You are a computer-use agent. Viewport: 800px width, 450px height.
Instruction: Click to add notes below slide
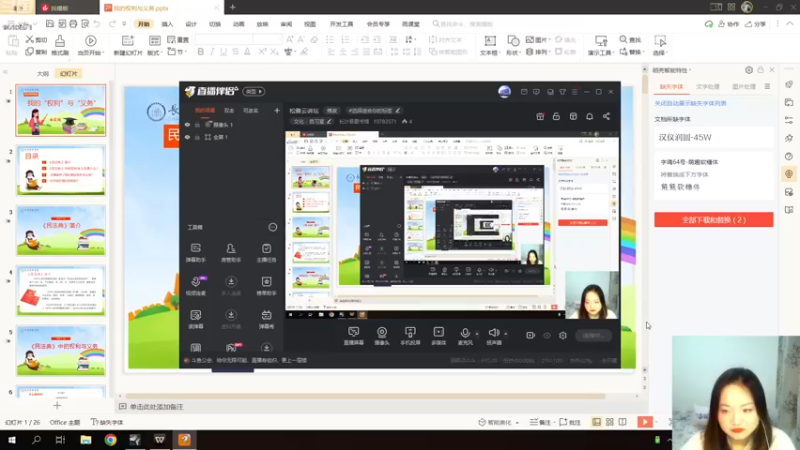tap(156, 407)
